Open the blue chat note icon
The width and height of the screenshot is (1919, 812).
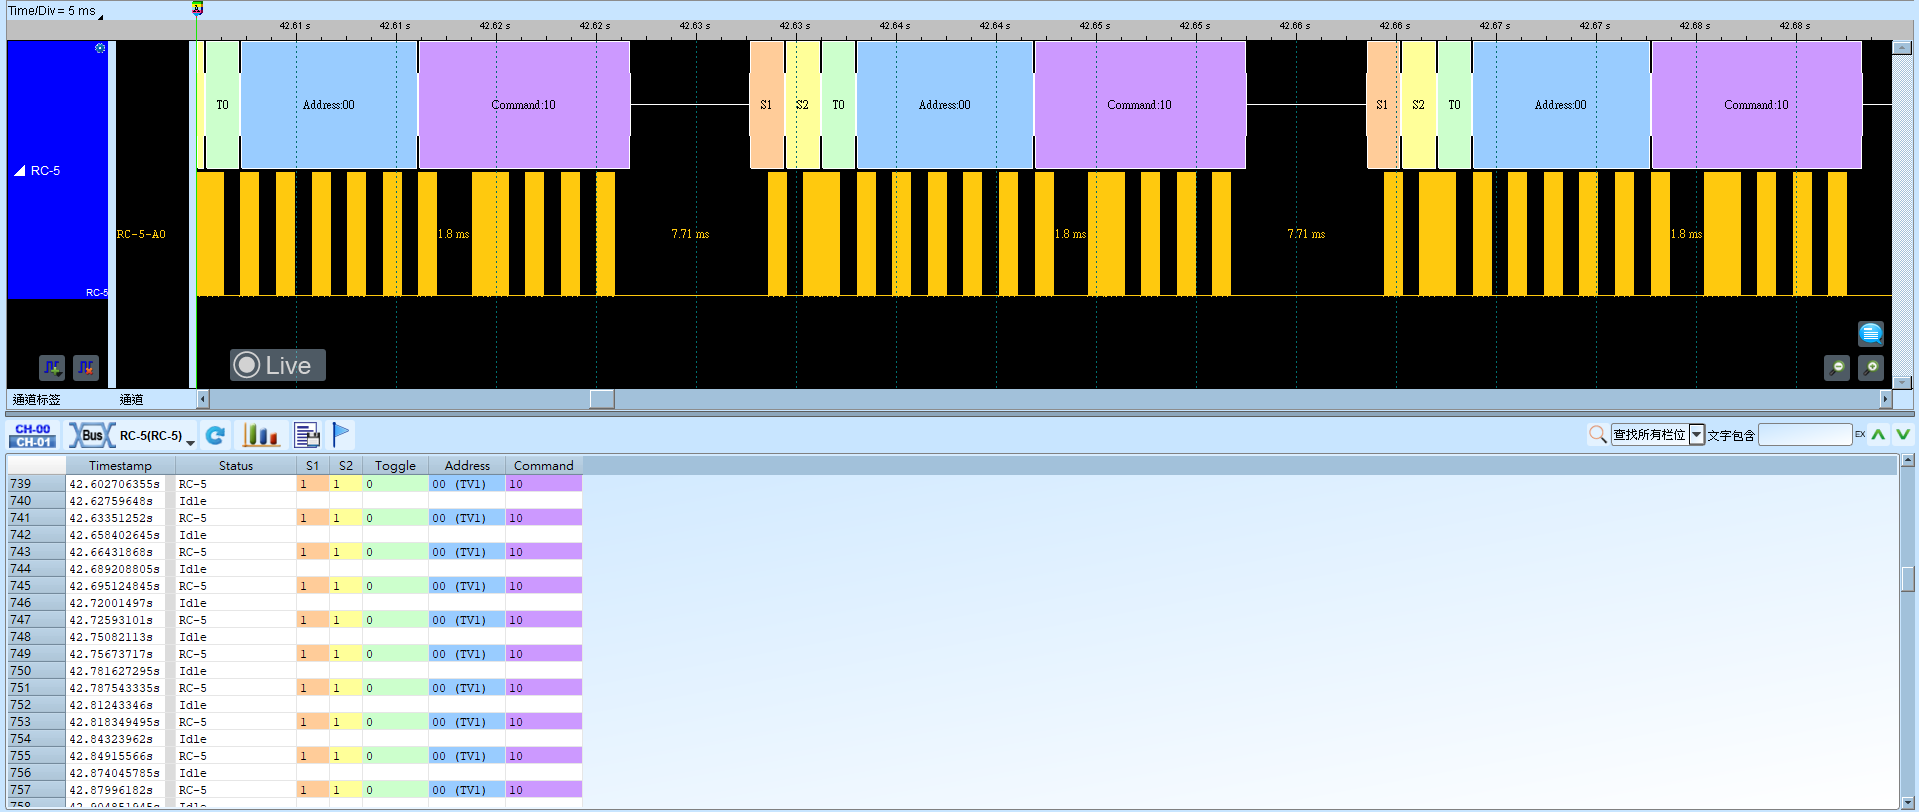tap(1871, 333)
